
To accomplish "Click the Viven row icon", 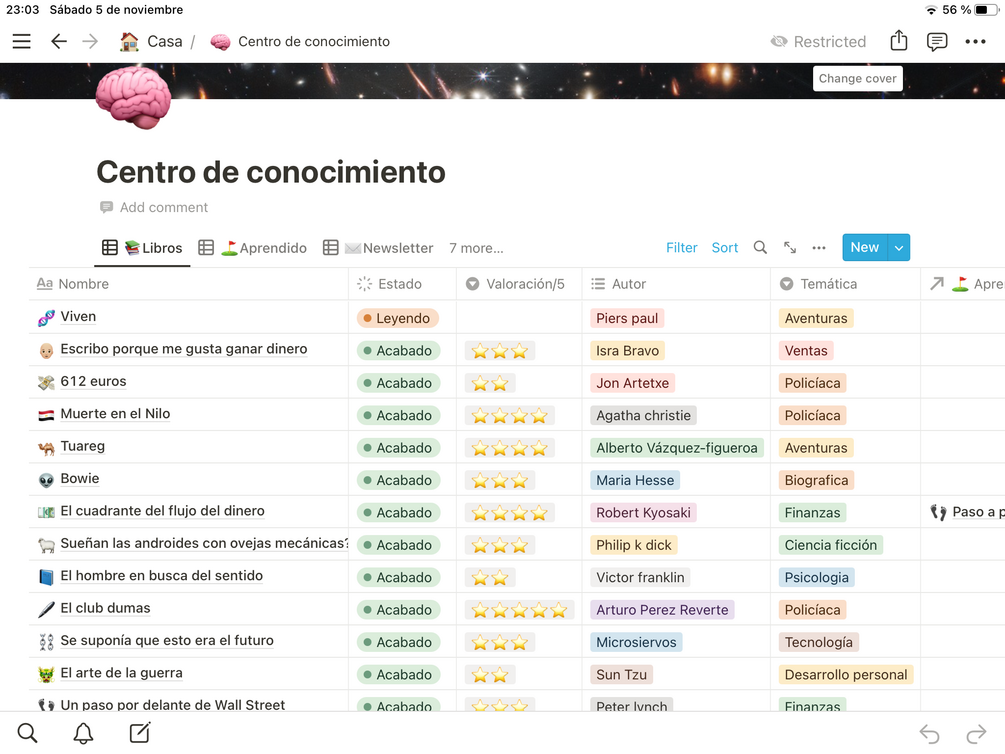I will (x=46, y=317).
